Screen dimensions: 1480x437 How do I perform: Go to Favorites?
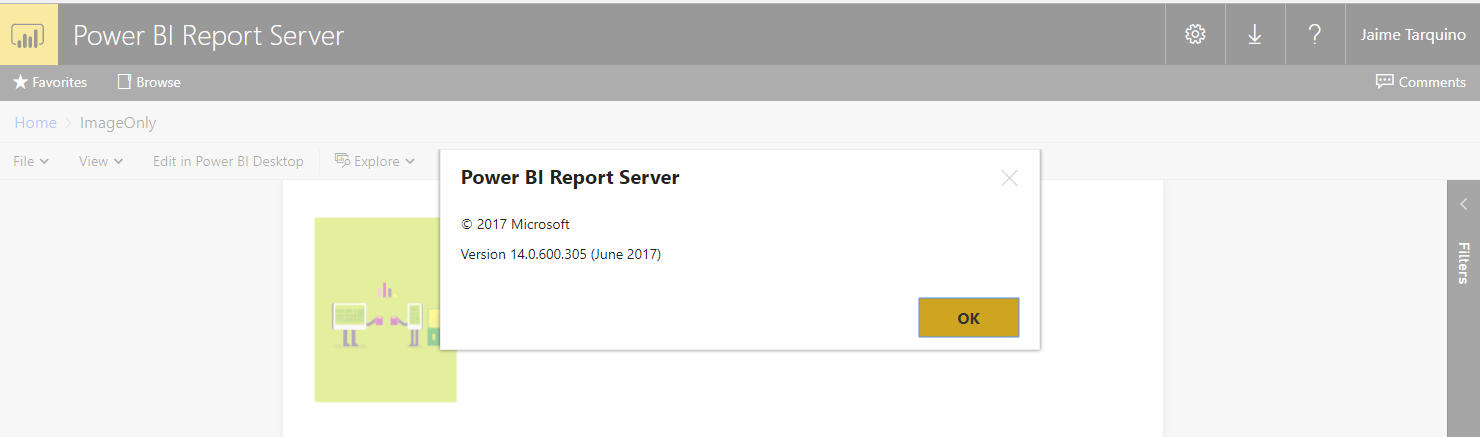[x=50, y=82]
